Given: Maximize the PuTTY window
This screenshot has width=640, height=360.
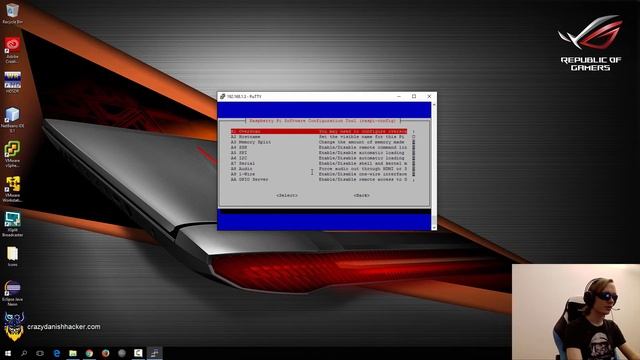Looking at the screenshot, I should 414,96.
